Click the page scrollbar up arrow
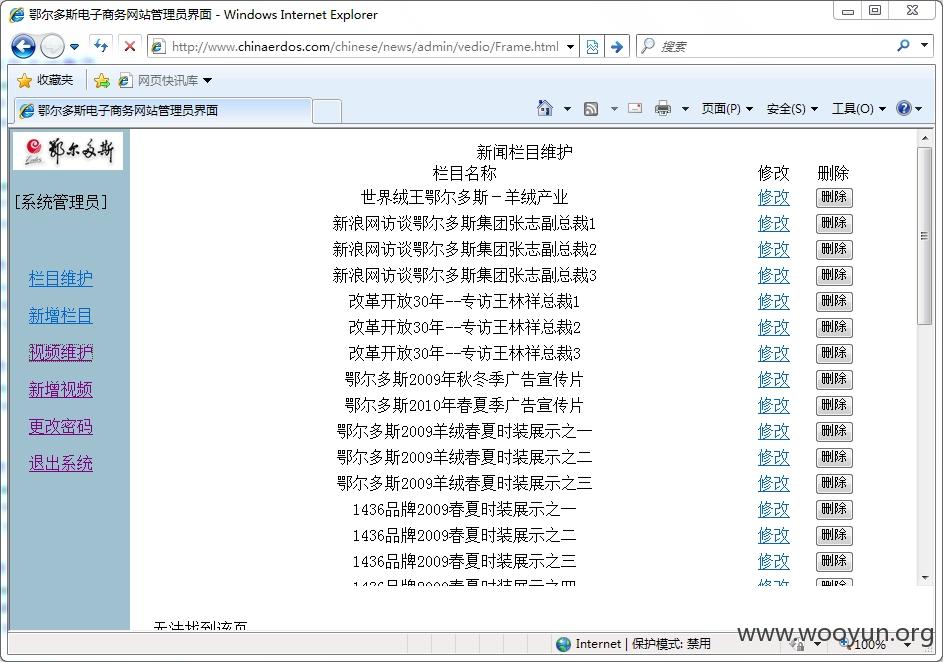The height and width of the screenshot is (662, 943). point(925,138)
